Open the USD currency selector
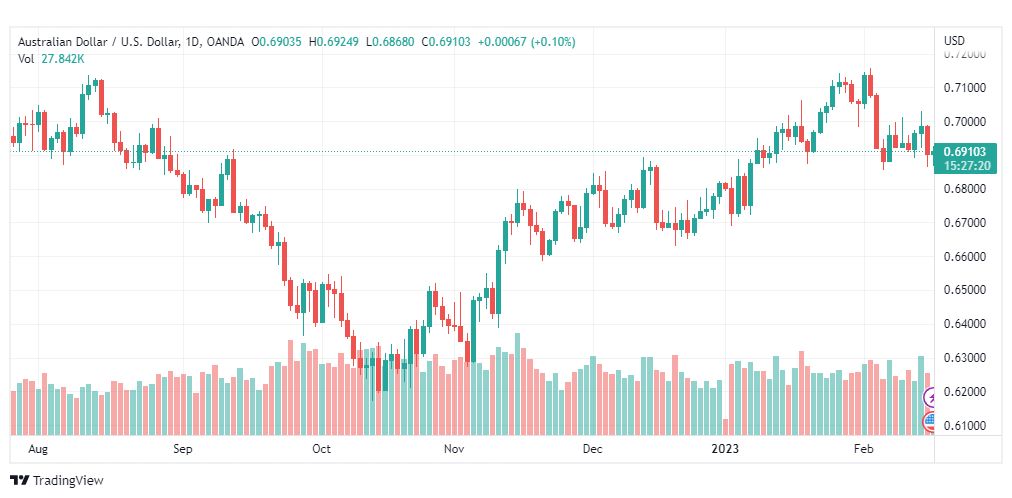 [954, 41]
